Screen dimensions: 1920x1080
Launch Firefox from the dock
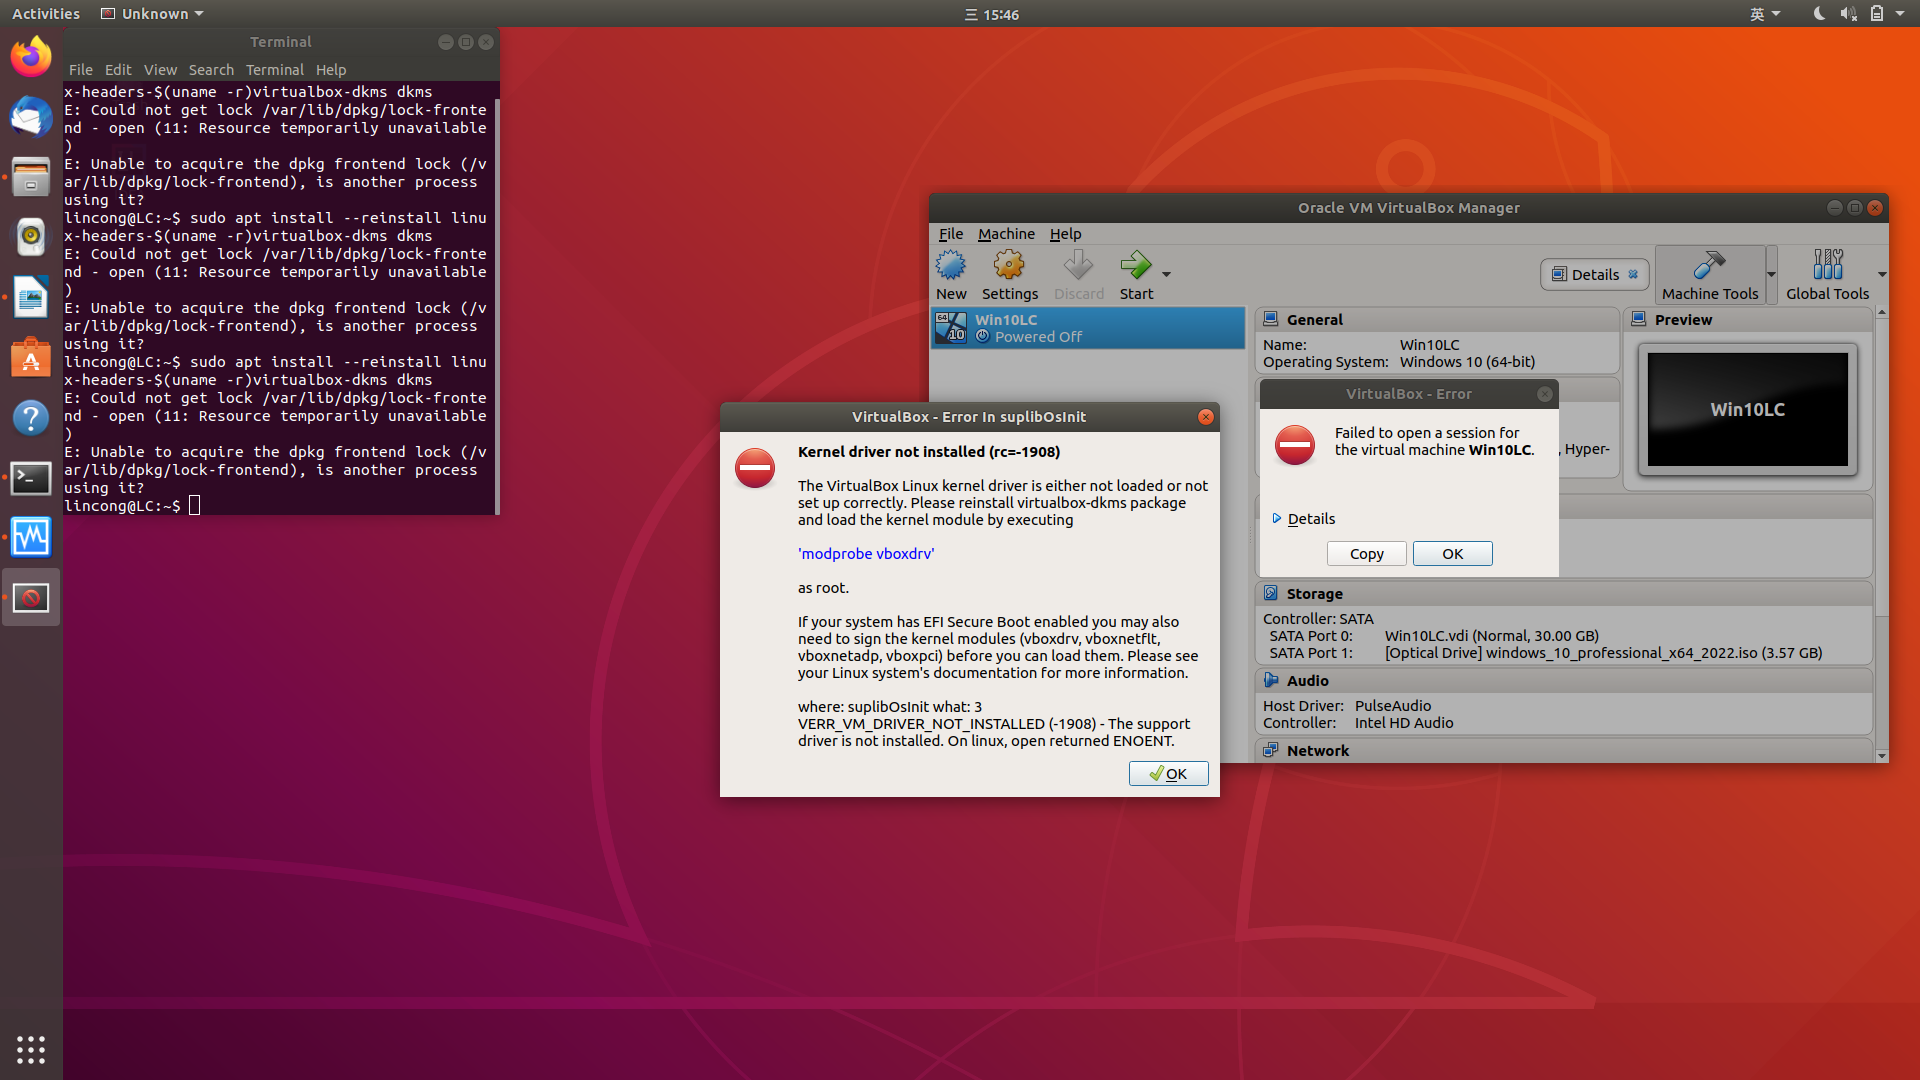click(31, 57)
